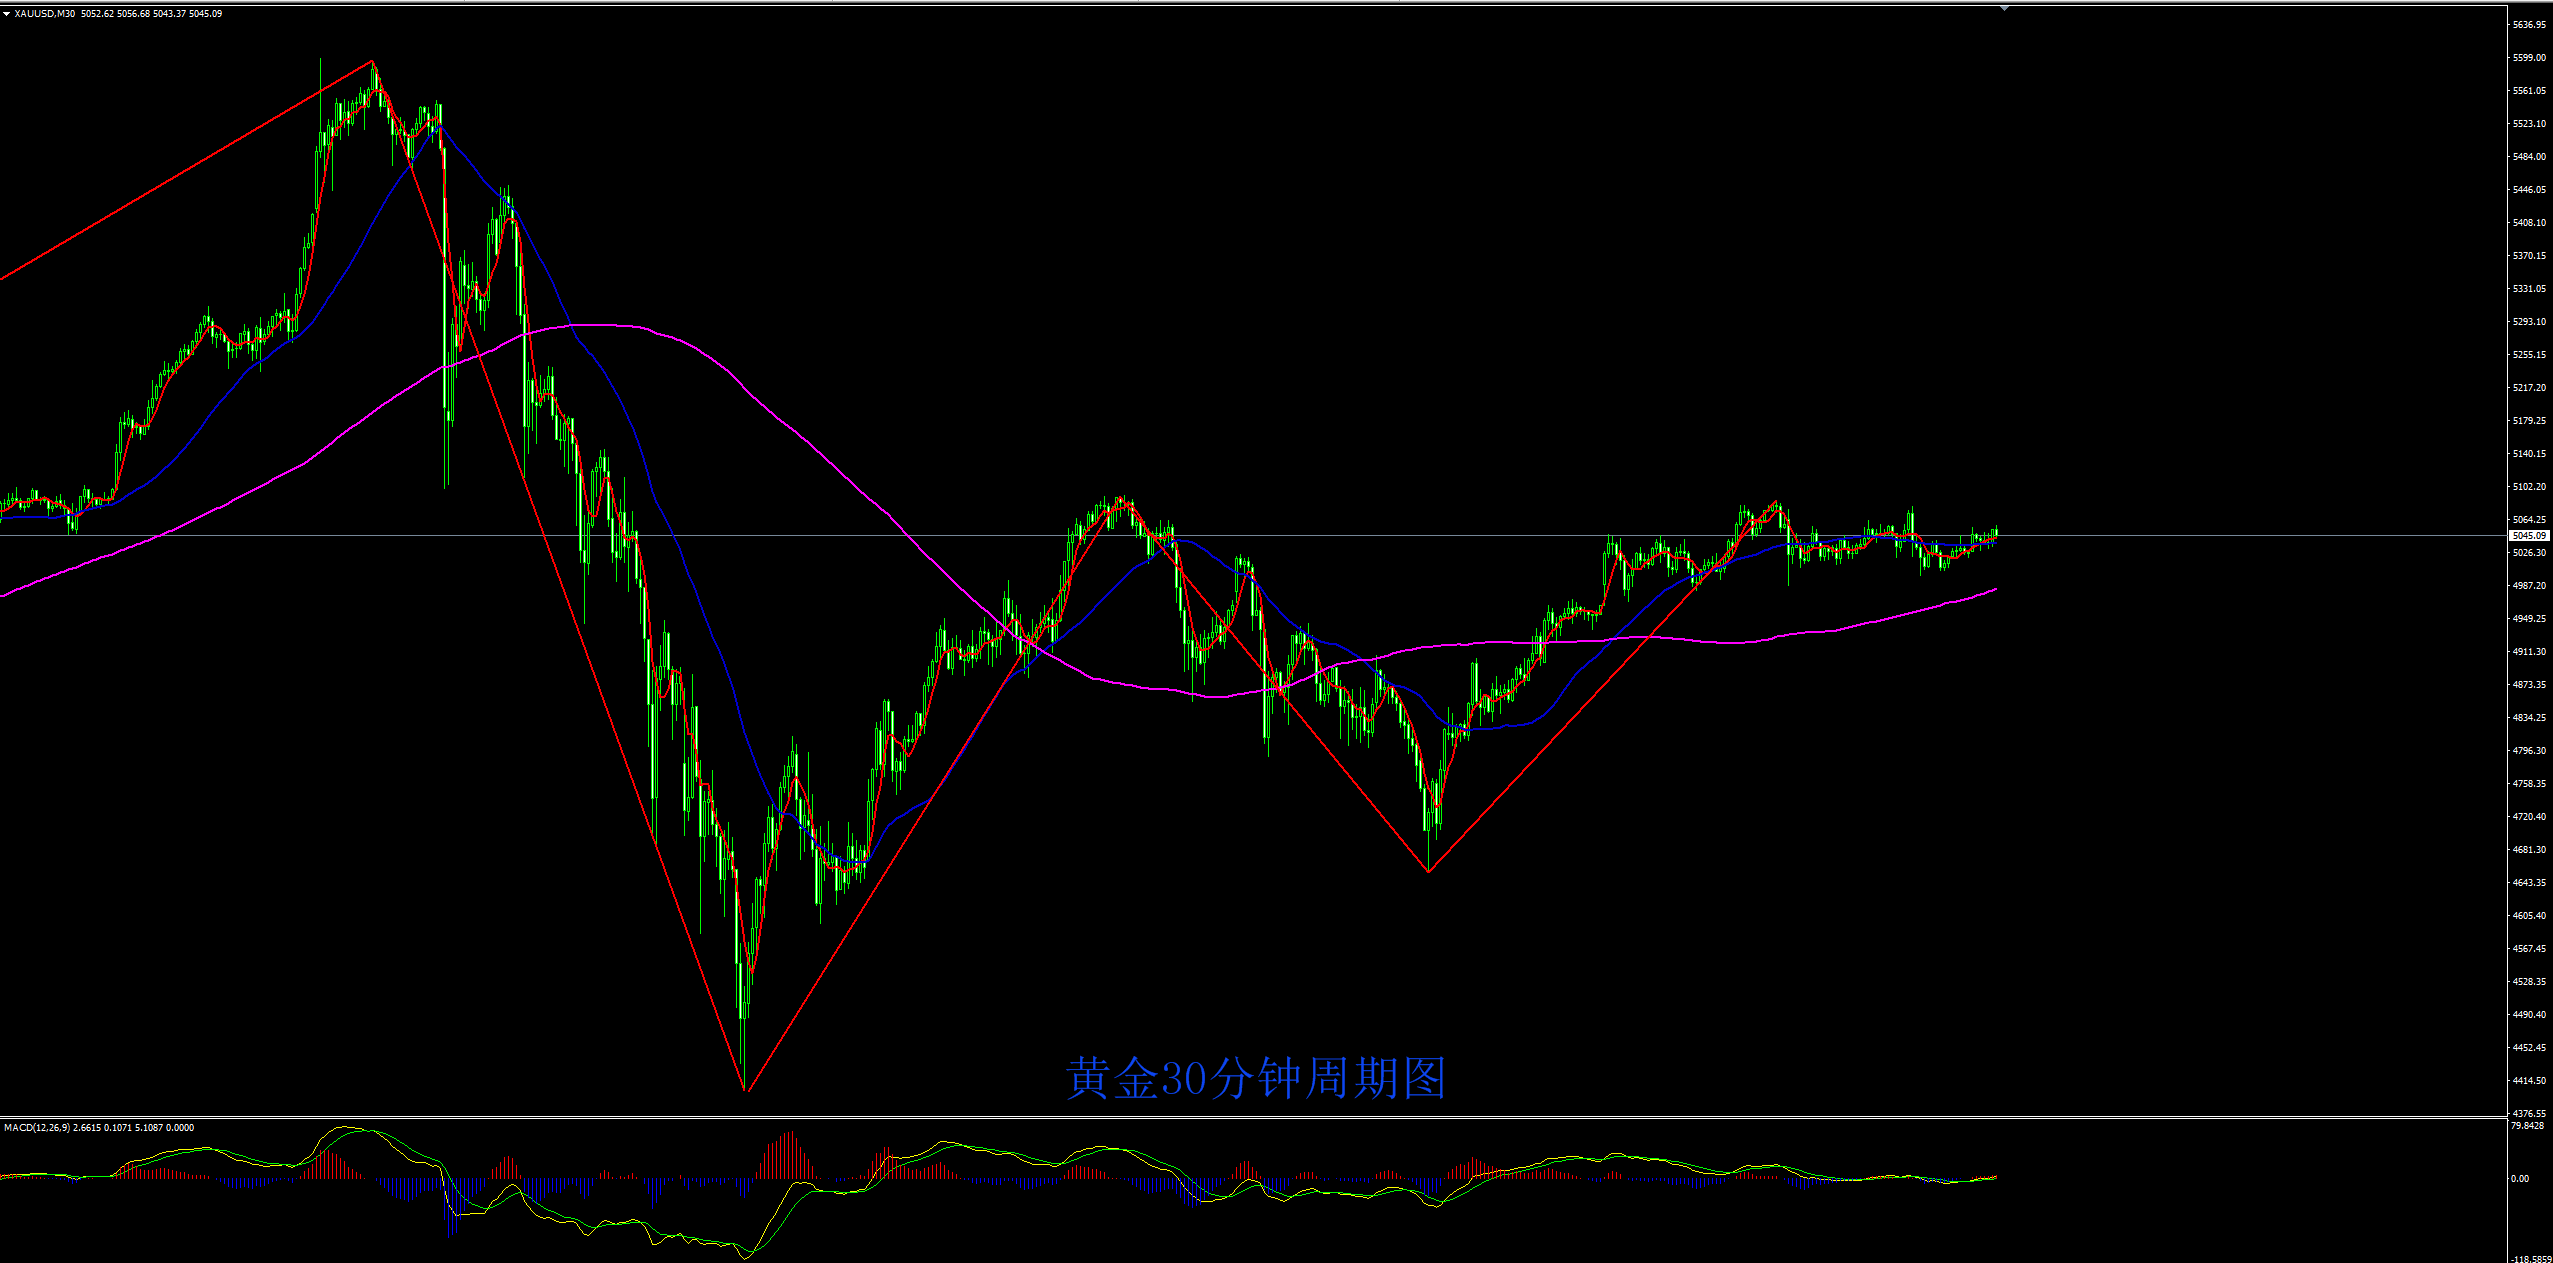Screen dimensions: 2553x1263
Task: Click the 4414.50 price scale label
Action: click(x=2530, y=1081)
